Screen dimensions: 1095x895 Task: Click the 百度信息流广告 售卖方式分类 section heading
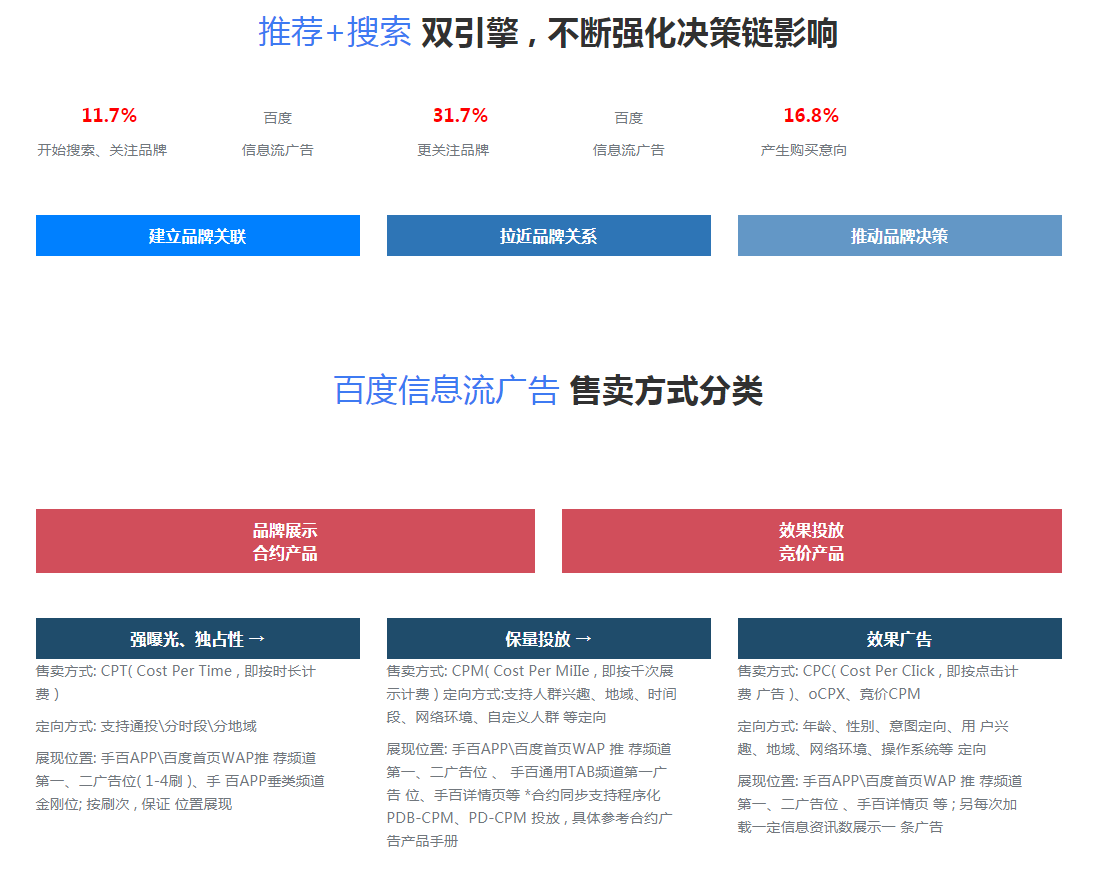pos(547,390)
